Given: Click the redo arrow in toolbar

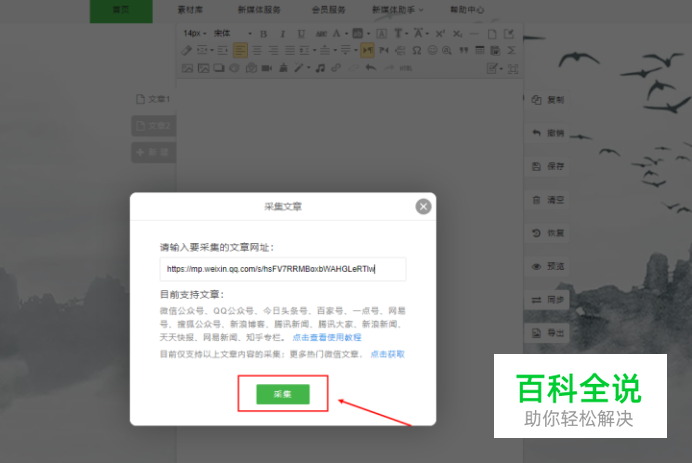Looking at the screenshot, I should [389, 68].
